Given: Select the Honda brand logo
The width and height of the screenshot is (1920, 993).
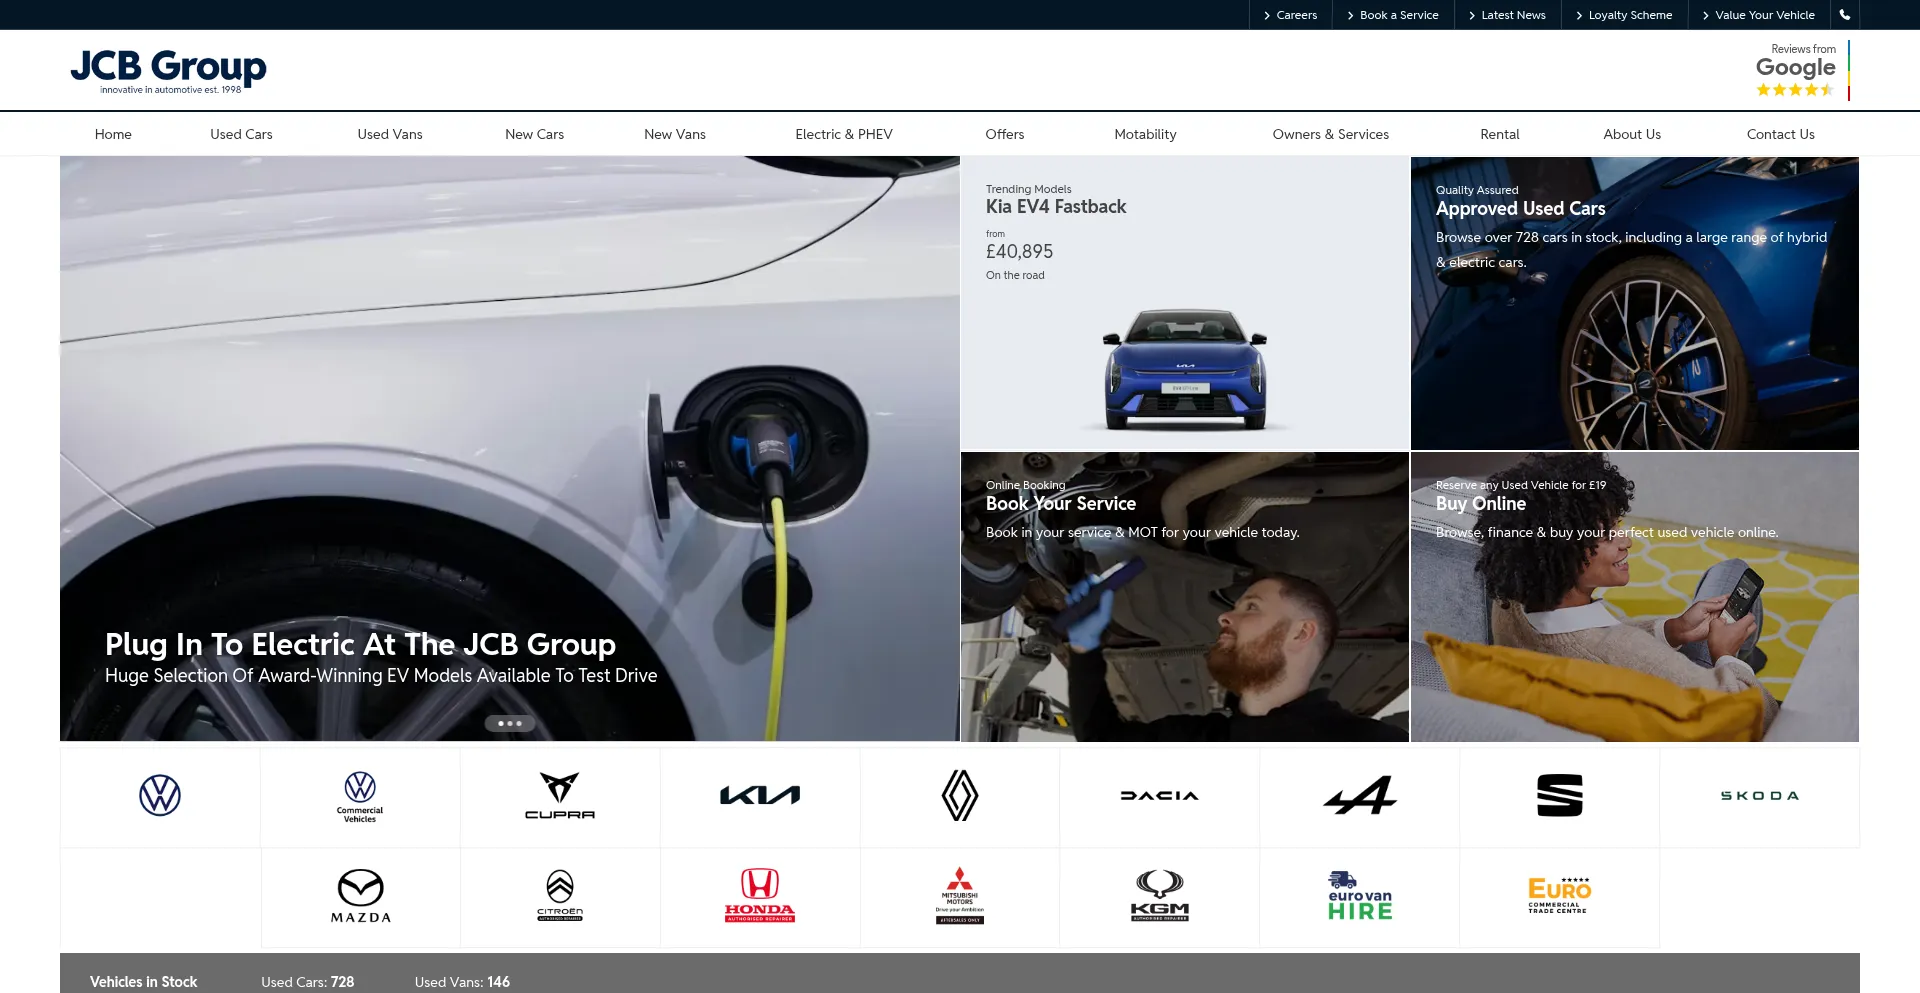Looking at the screenshot, I should pyautogui.click(x=760, y=895).
